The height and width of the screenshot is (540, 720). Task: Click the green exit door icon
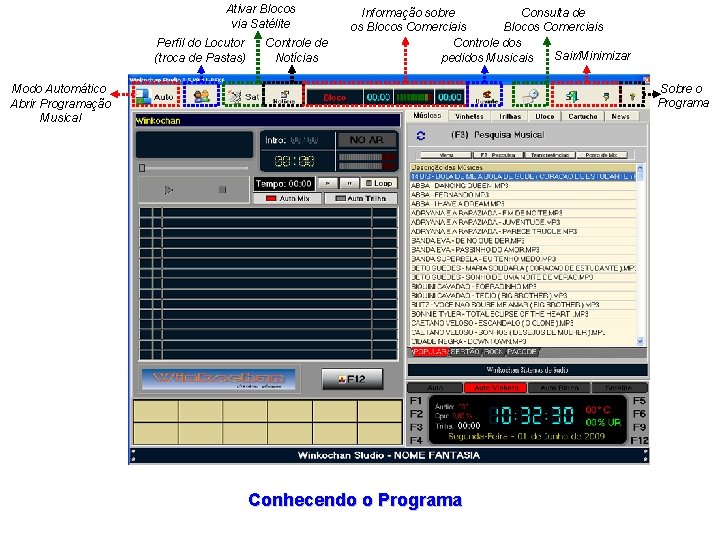pyautogui.click(x=572, y=96)
